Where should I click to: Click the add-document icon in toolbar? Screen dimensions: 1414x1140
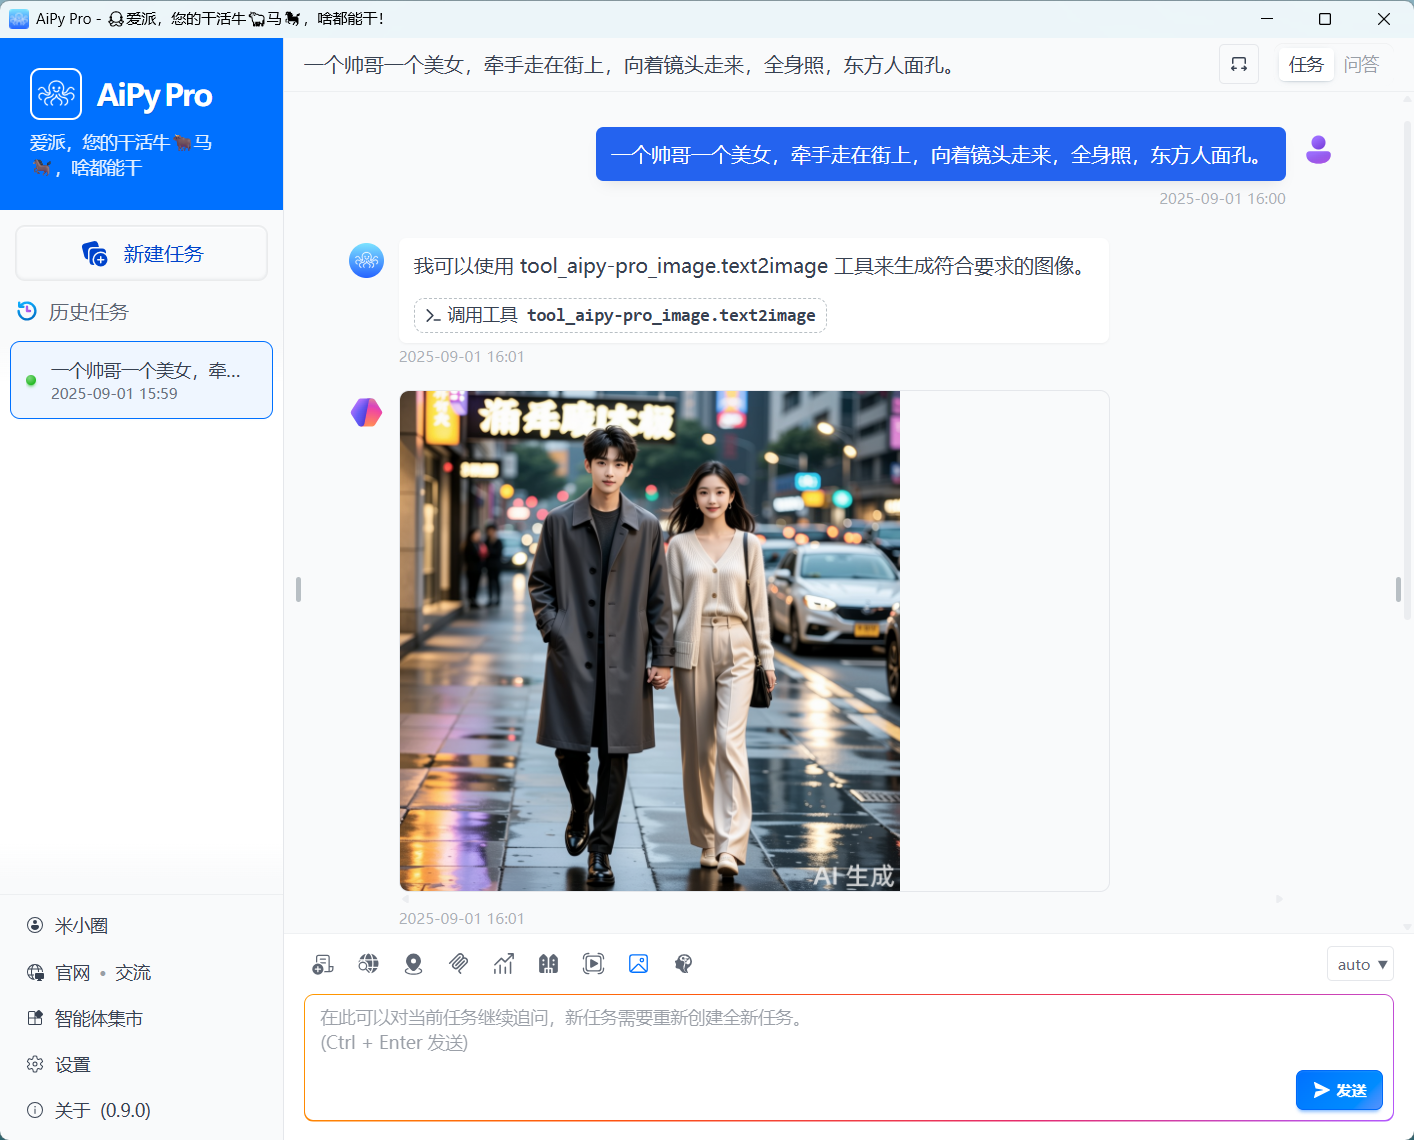click(323, 963)
